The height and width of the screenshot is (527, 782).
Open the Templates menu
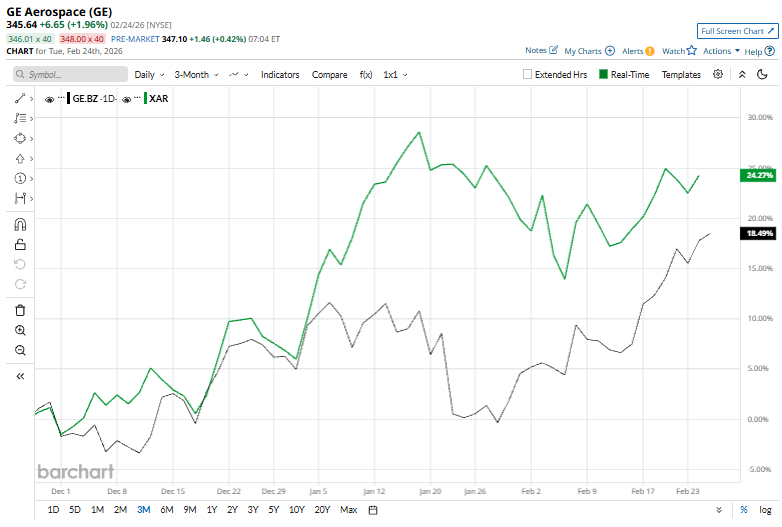pyautogui.click(x=681, y=74)
